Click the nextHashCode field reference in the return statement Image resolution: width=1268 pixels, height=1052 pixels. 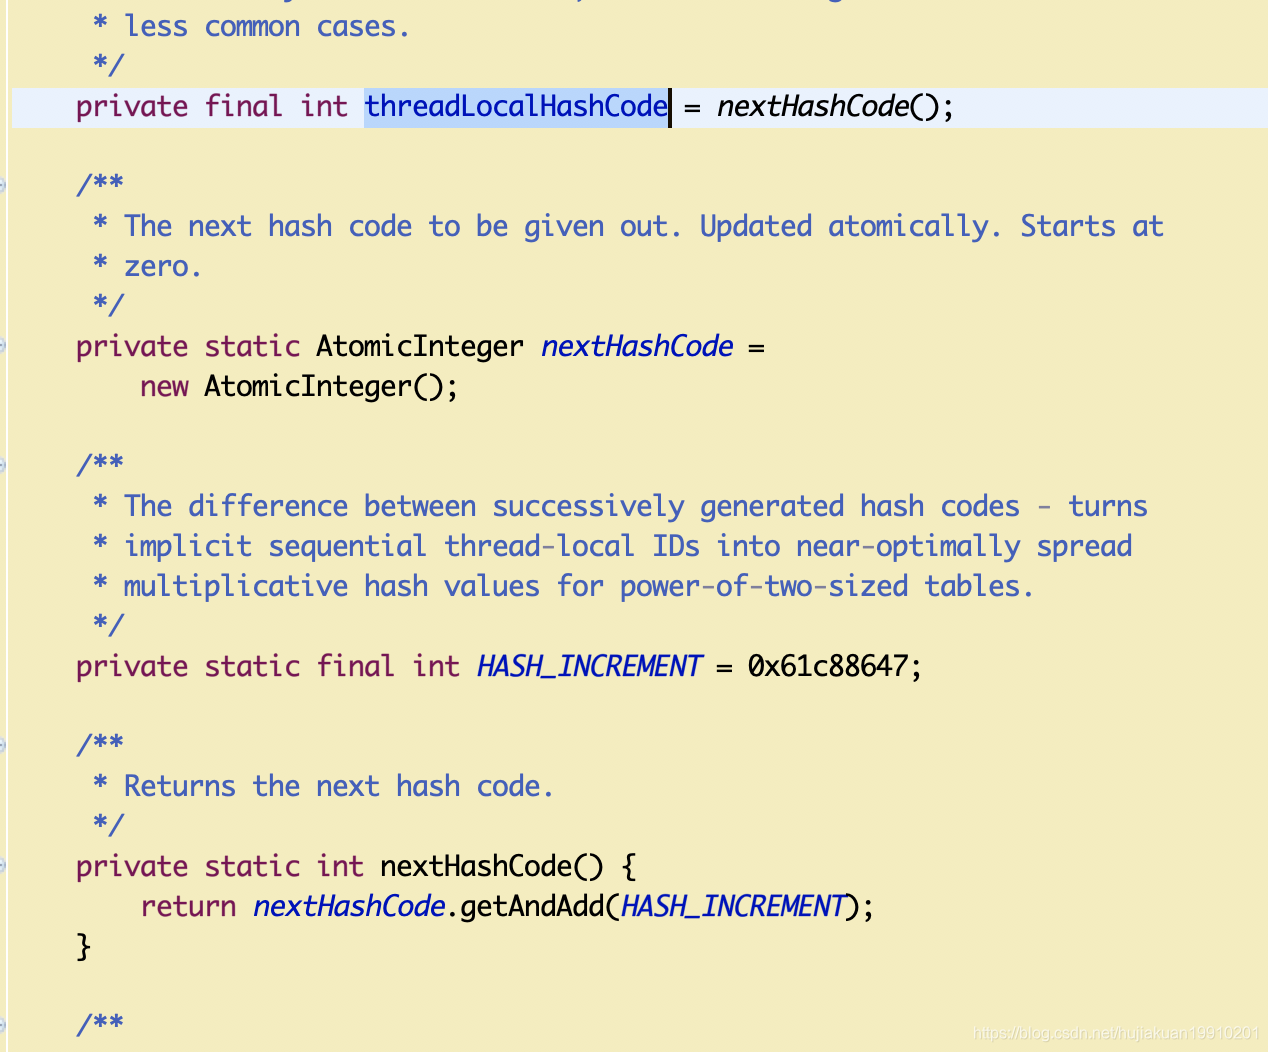(349, 906)
